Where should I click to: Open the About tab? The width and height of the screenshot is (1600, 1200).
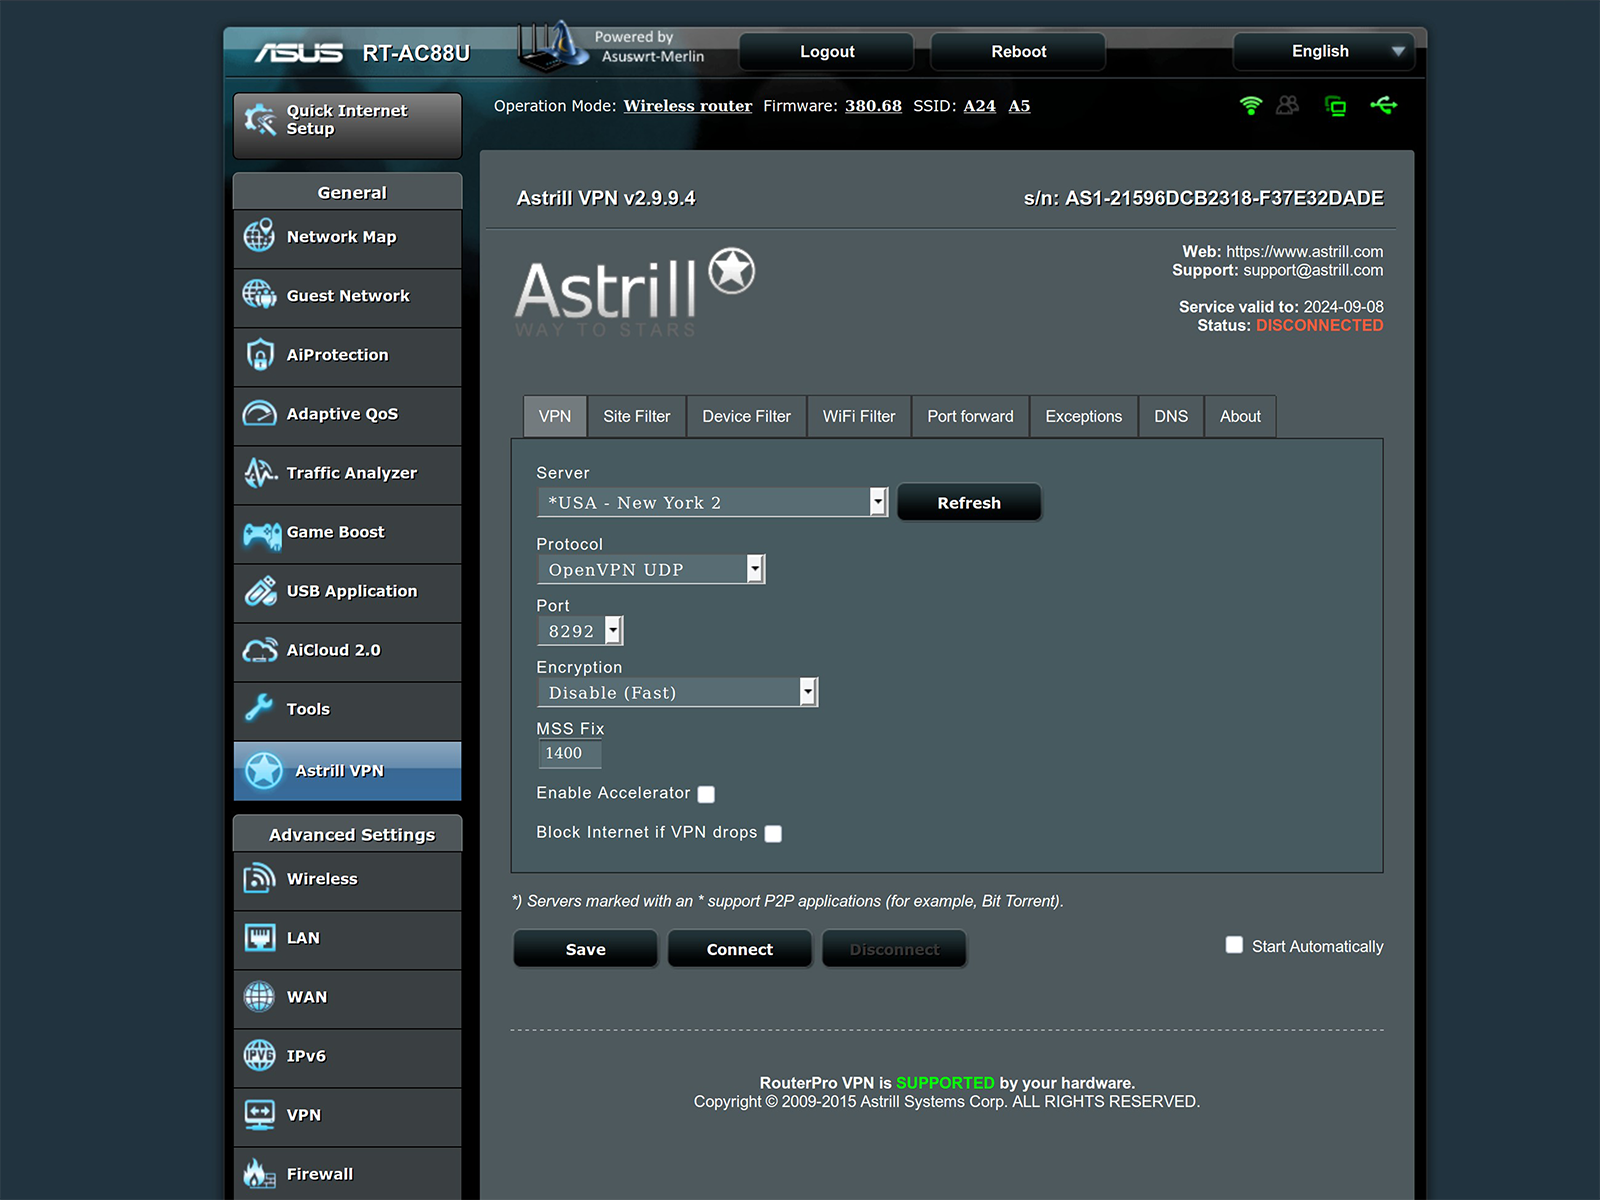point(1240,416)
